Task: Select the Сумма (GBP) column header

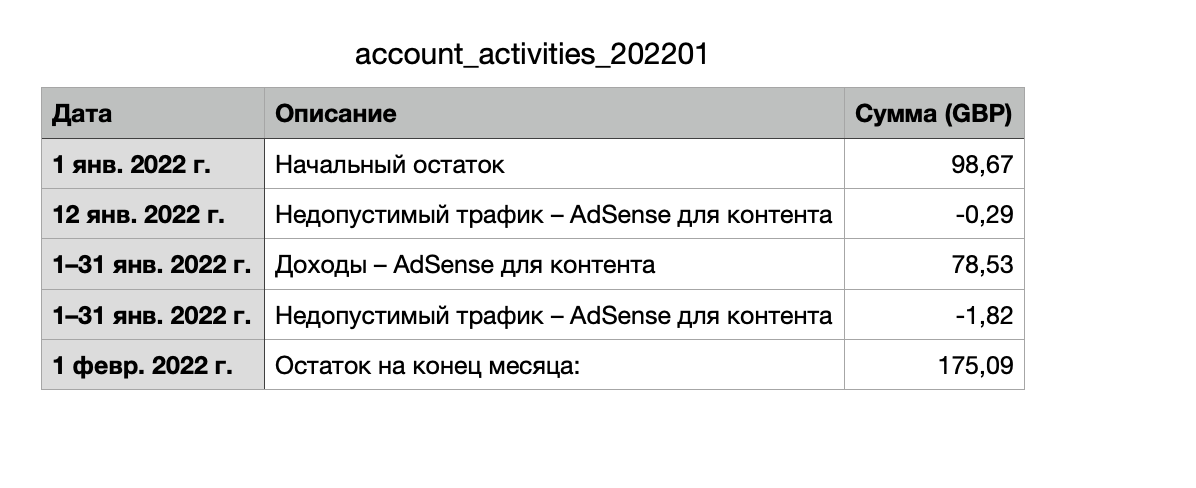Action: coord(934,113)
